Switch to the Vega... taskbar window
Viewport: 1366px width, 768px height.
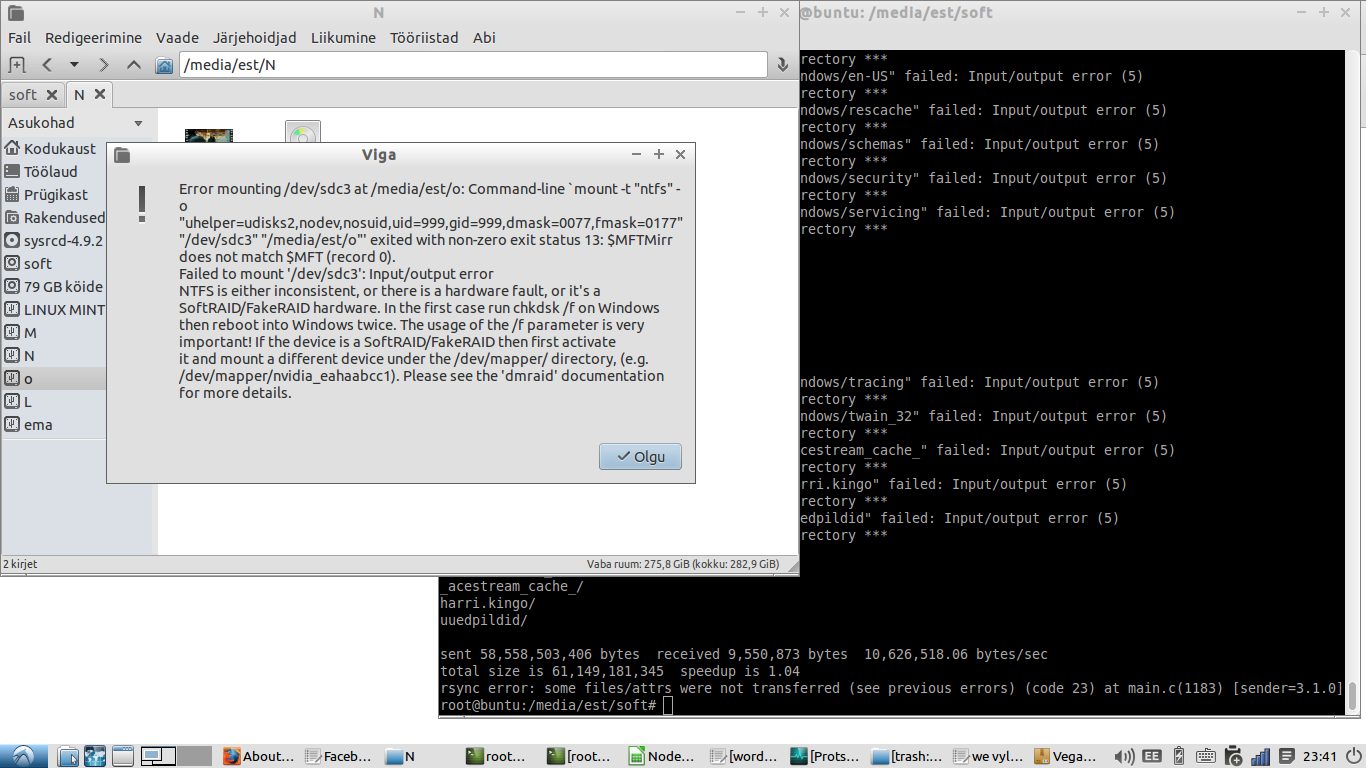pos(1069,756)
